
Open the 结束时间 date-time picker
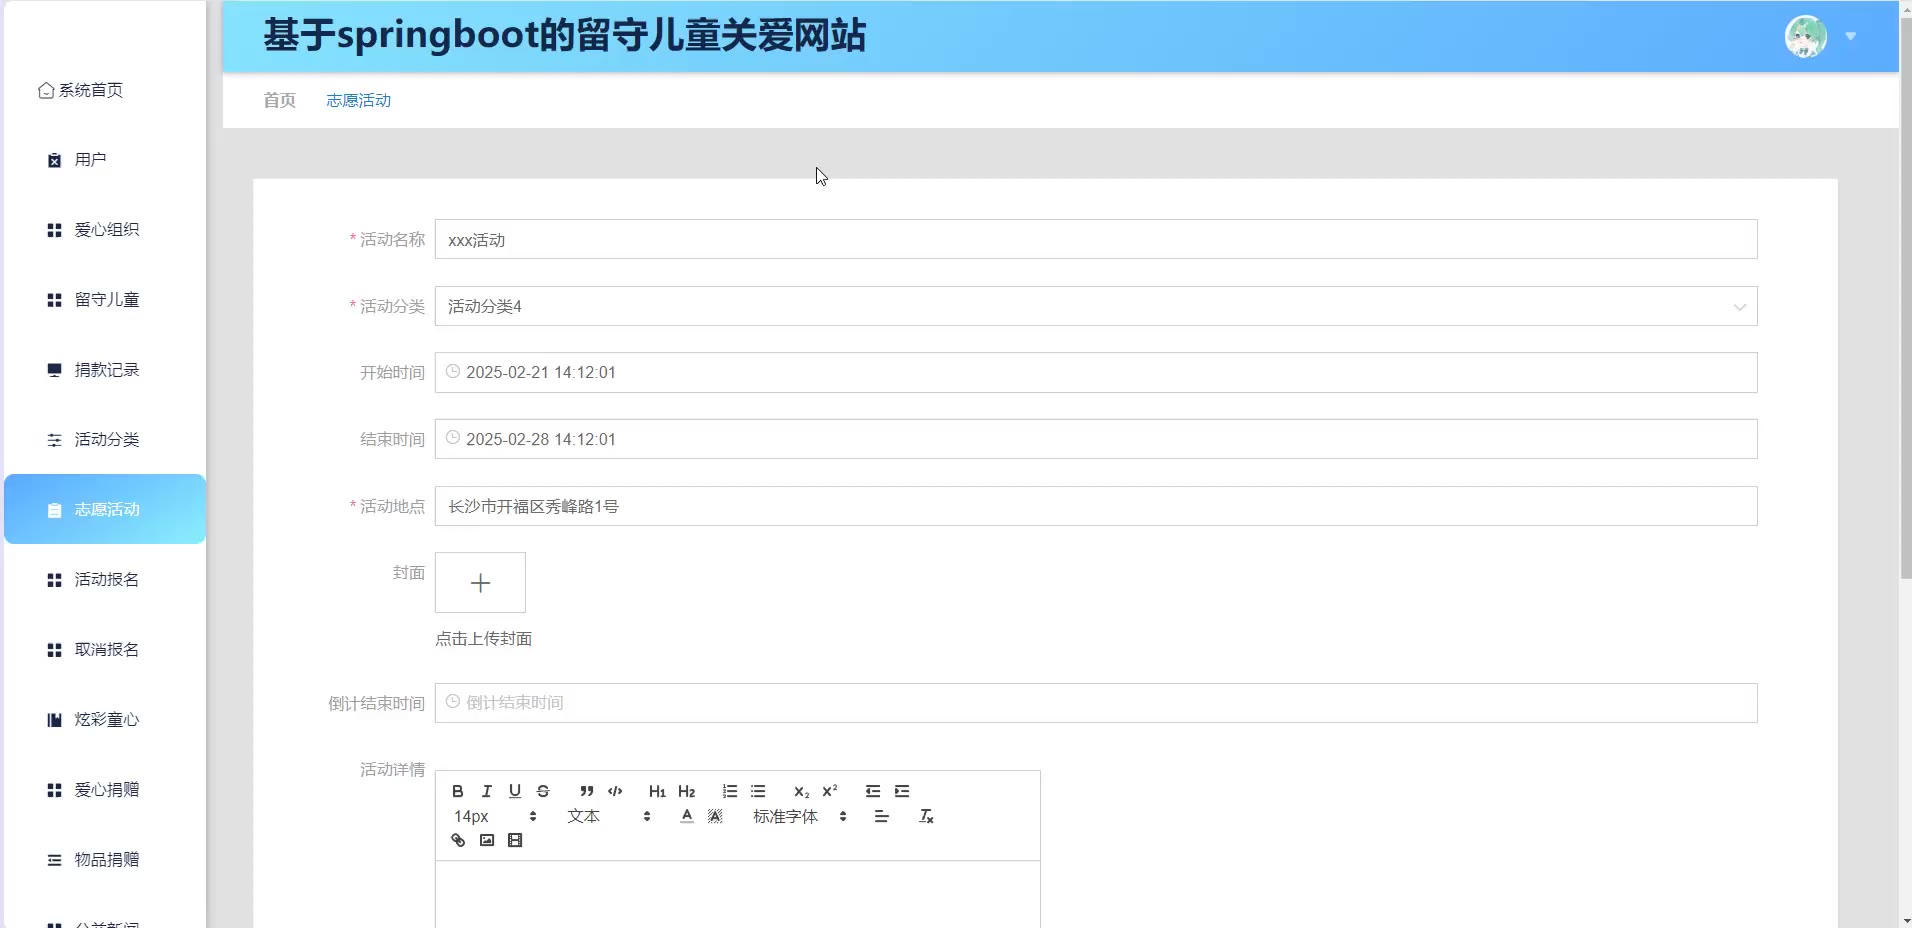pyautogui.click(x=1096, y=439)
